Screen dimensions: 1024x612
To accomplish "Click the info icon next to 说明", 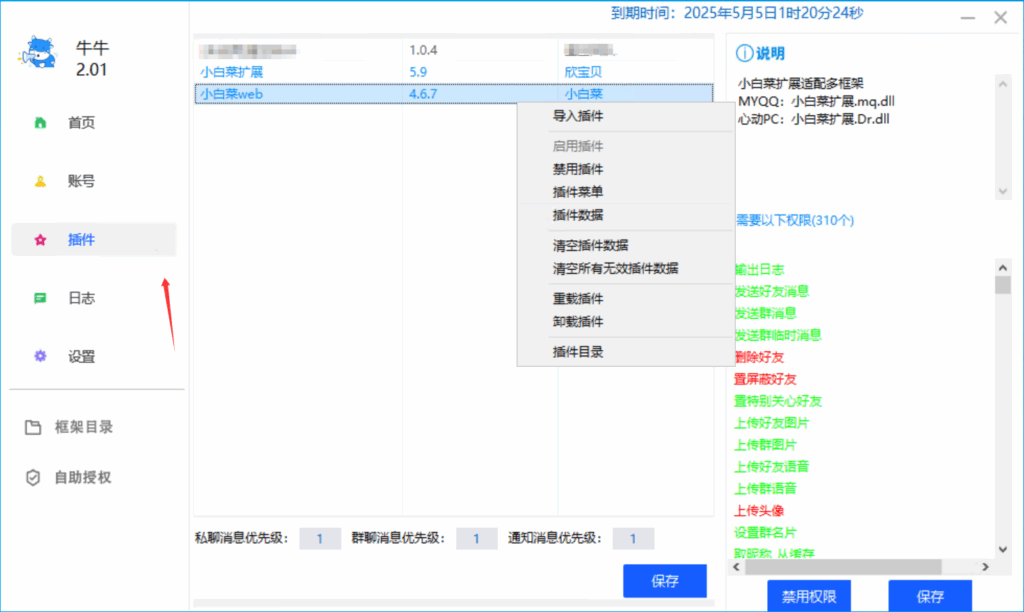I will 744,54.
